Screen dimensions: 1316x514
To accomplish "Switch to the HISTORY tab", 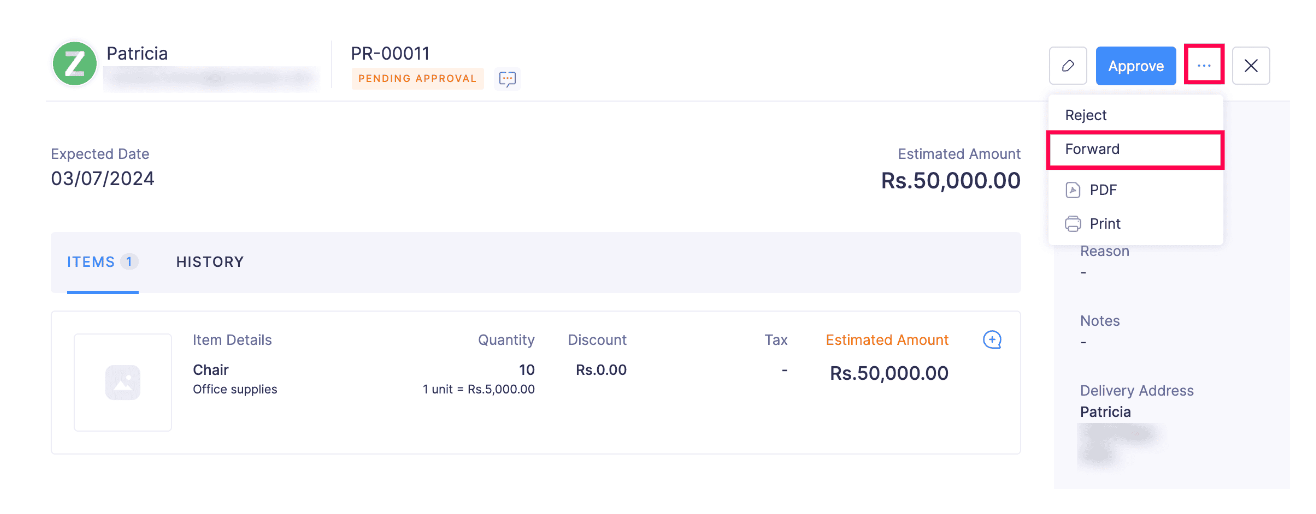I will 210,262.
